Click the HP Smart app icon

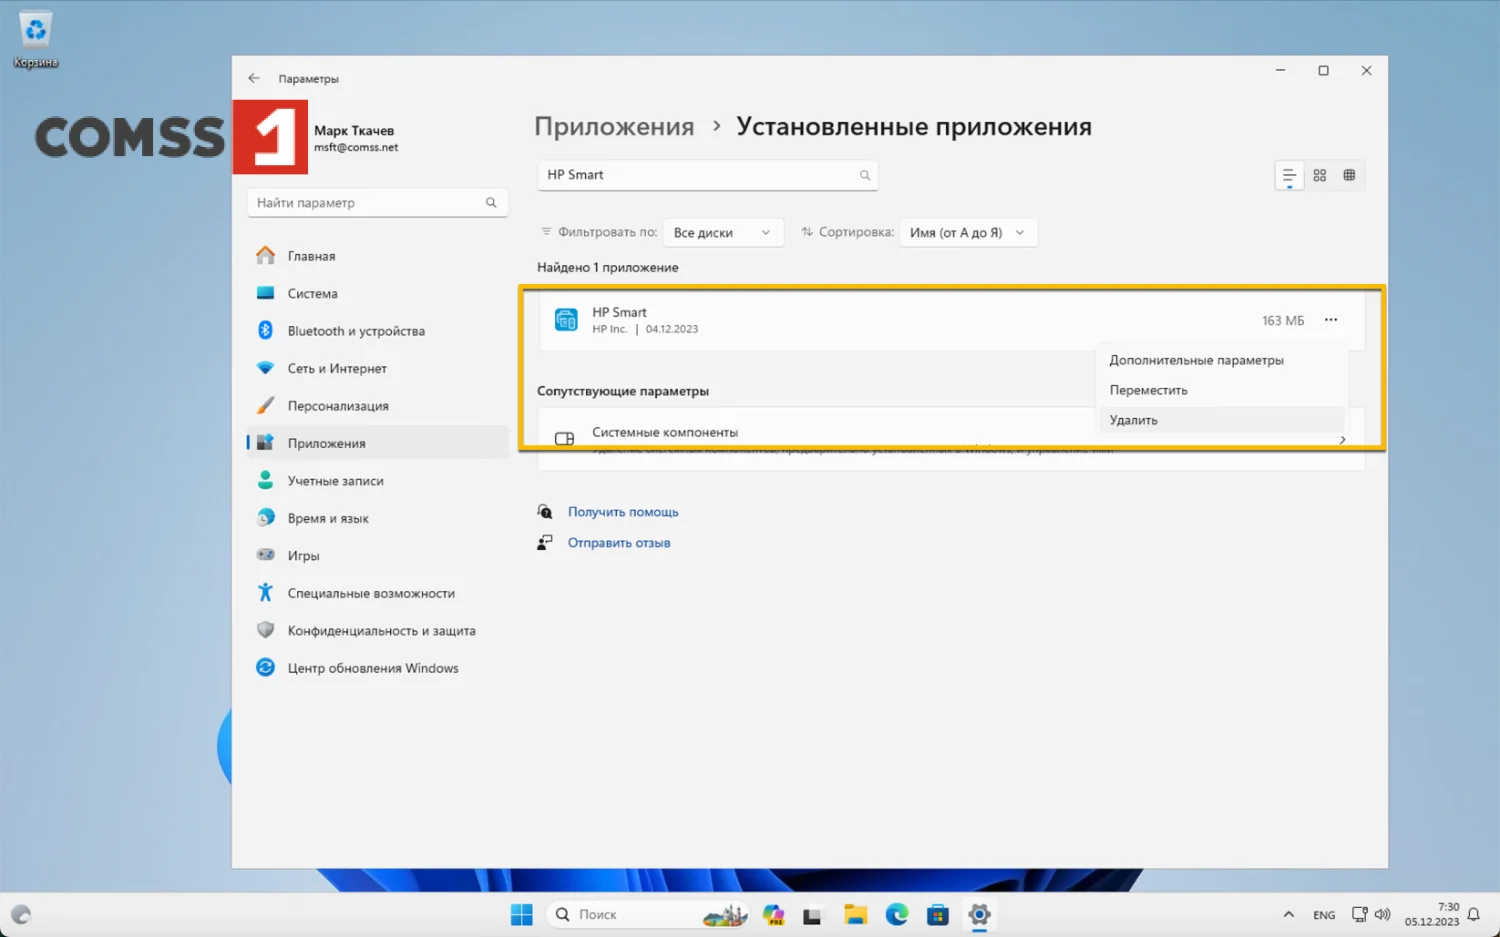click(566, 320)
